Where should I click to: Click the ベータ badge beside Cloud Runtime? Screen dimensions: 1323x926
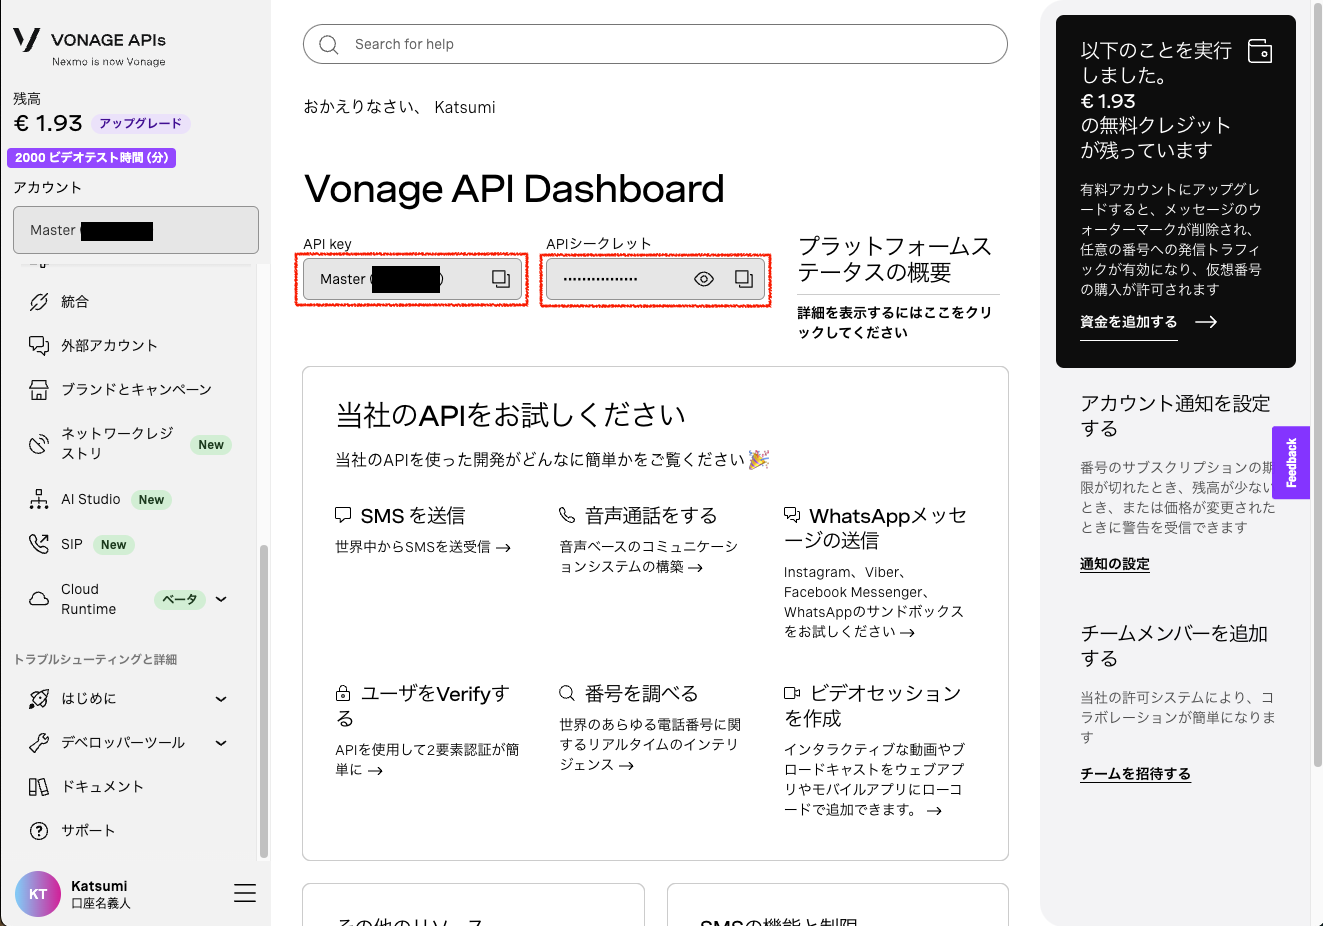180,600
